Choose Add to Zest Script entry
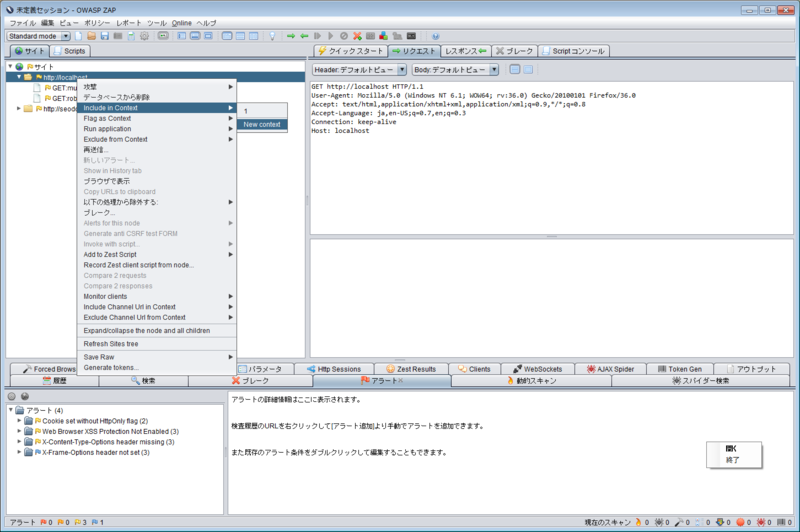800x532 pixels. (x=157, y=255)
